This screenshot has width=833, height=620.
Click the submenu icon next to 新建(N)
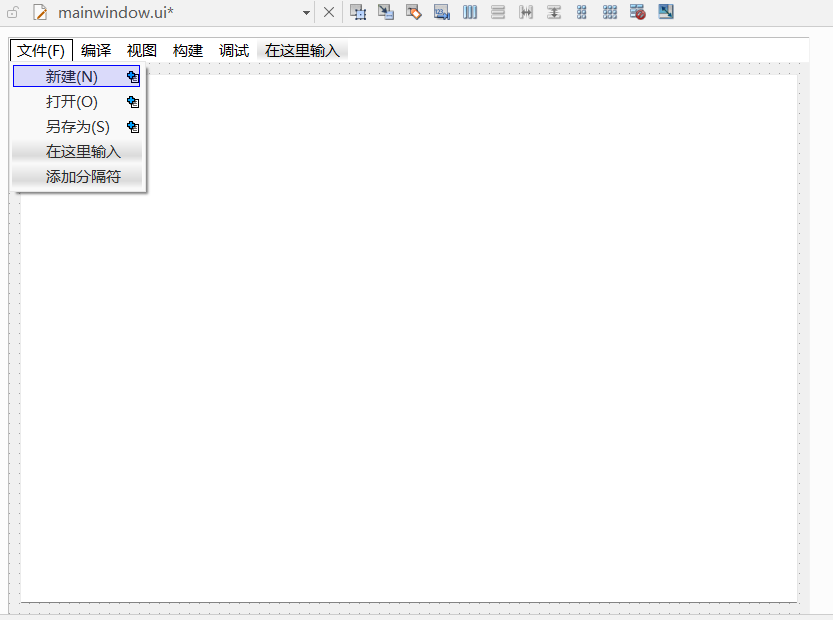[133, 77]
